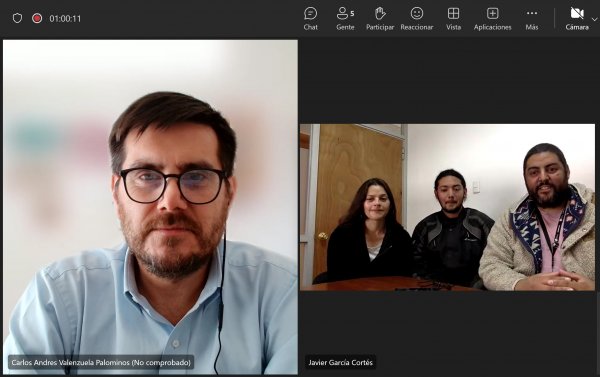This screenshot has height=377, width=600.
Task: Click the participant count number 5
Action: [x=352, y=14]
